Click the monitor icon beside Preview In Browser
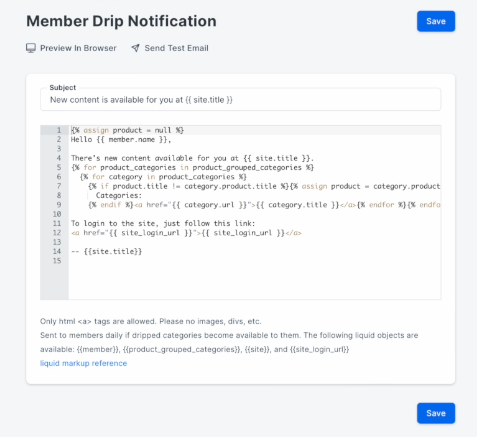 click(31, 48)
